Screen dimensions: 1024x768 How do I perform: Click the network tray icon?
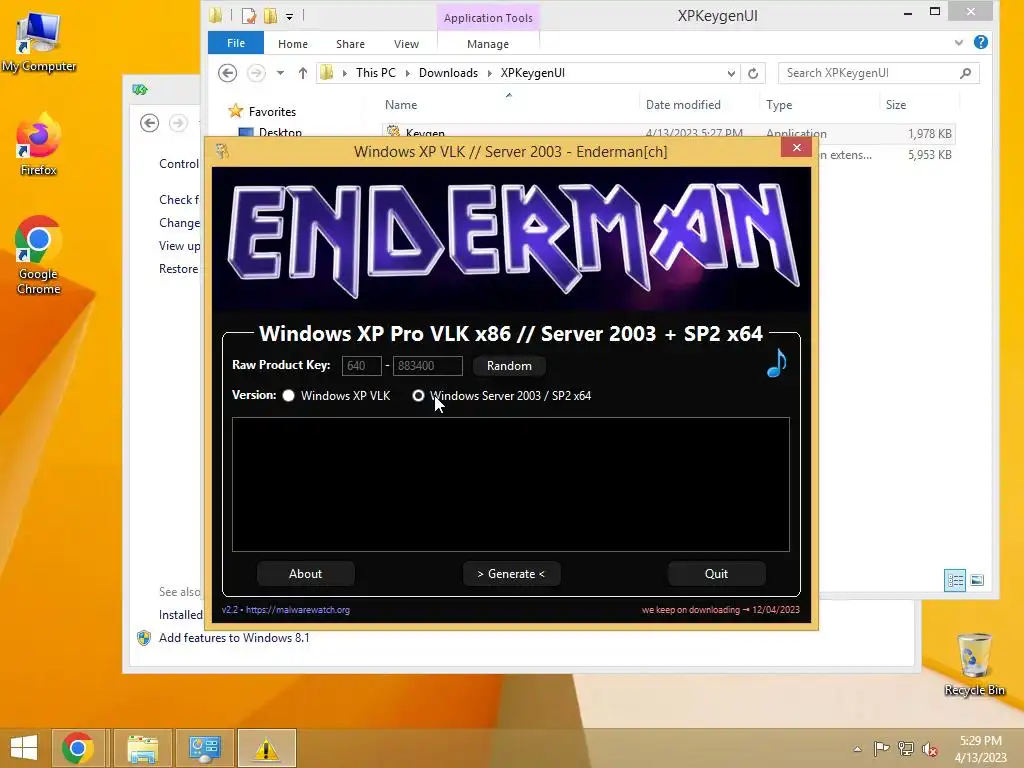point(906,748)
